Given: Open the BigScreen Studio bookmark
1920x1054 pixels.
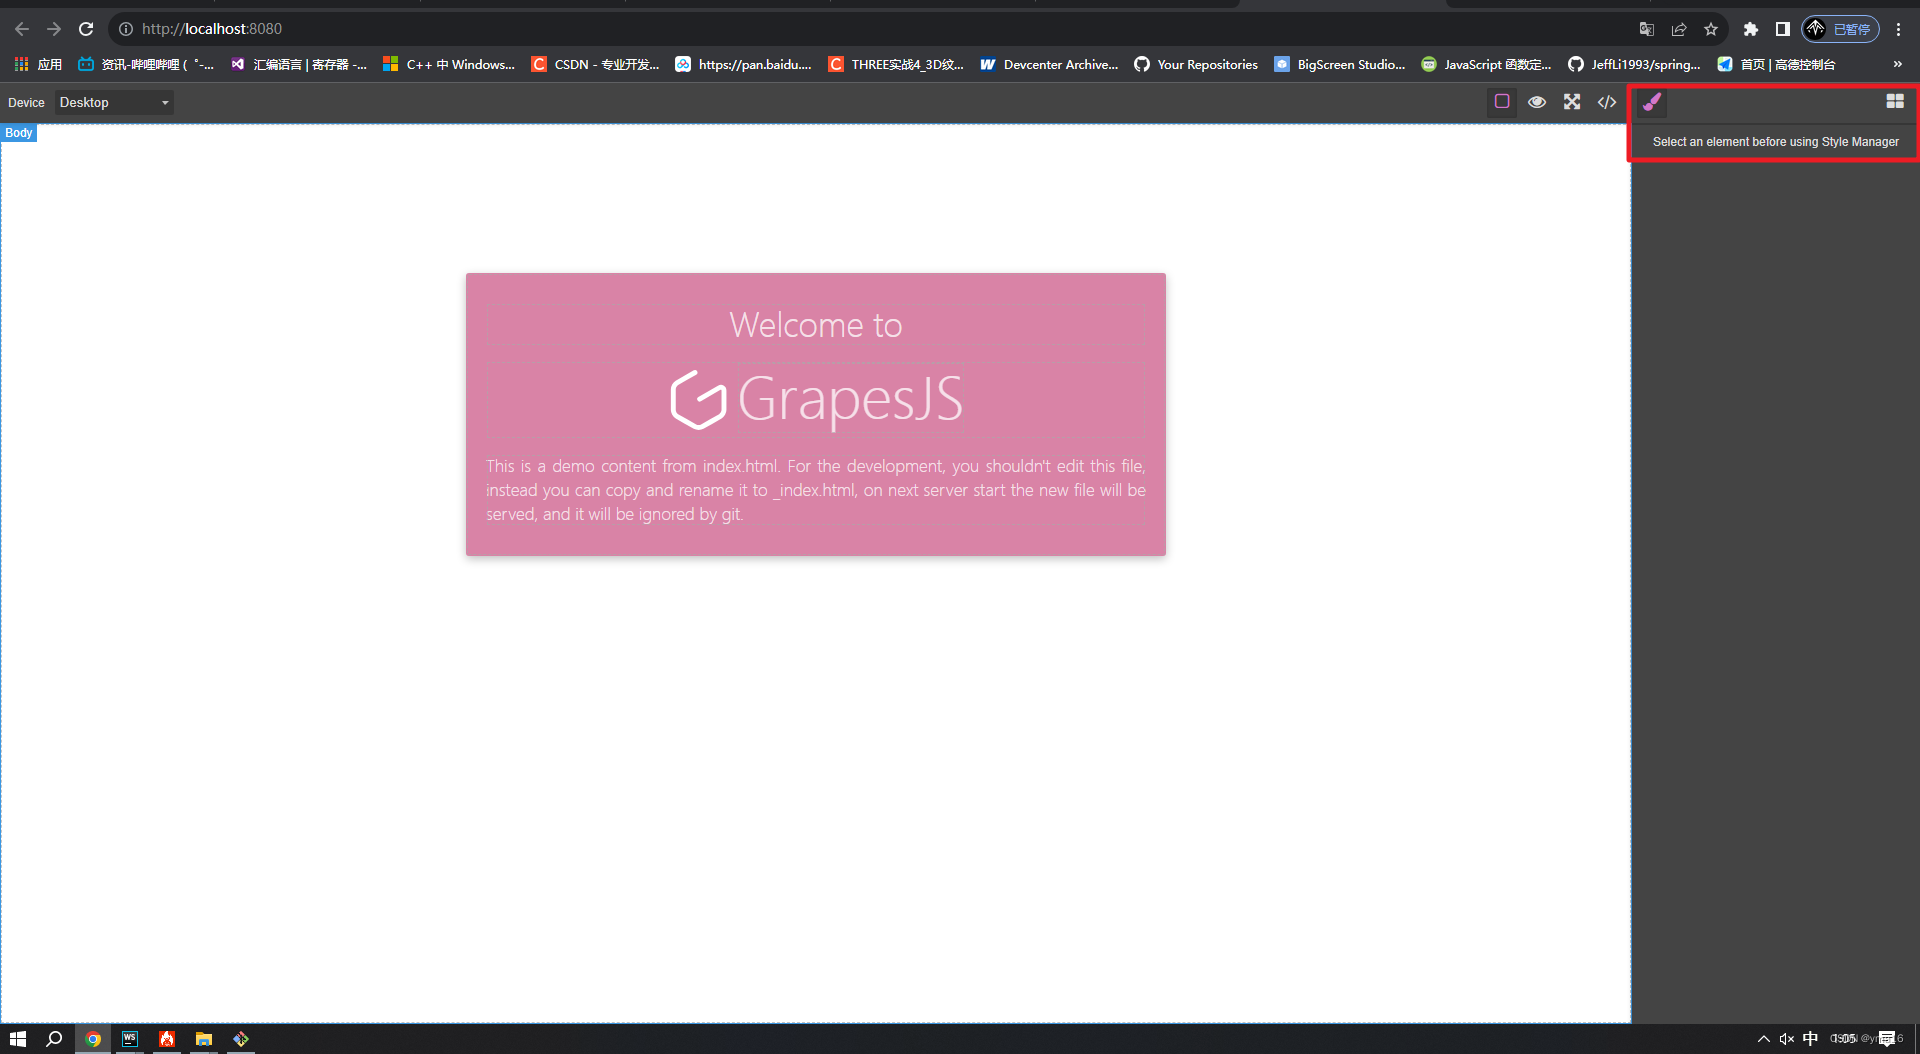Looking at the screenshot, I should 1340,64.
